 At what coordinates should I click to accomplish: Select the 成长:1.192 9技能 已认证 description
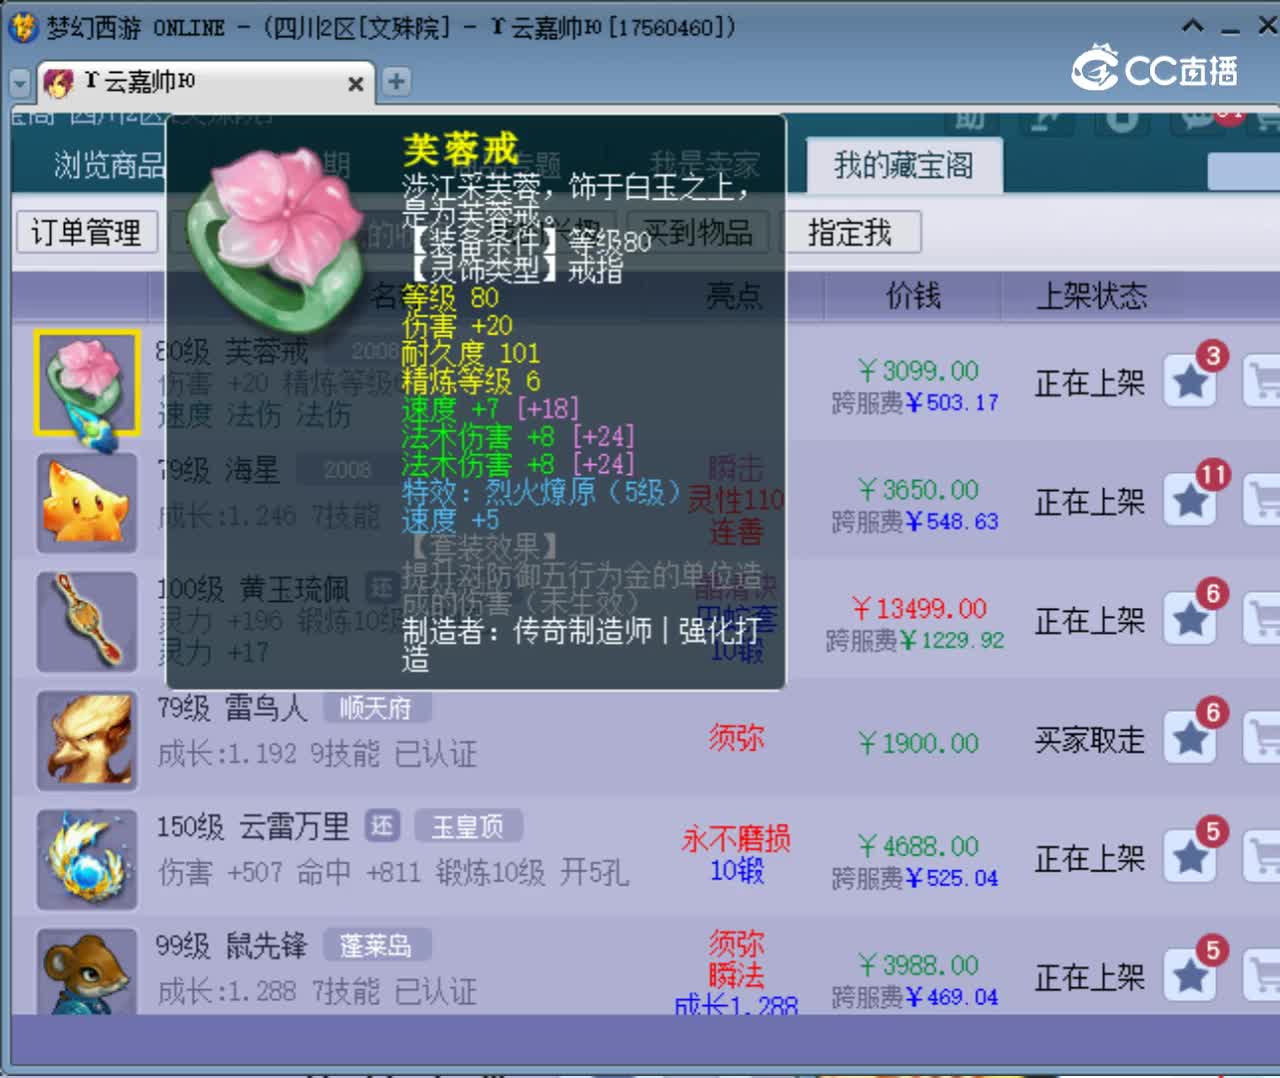tap(317, 754)
